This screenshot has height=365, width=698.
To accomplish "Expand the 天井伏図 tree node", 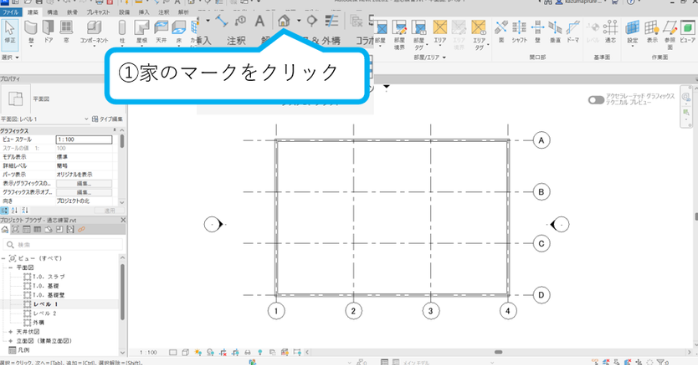I will [11, 332].
